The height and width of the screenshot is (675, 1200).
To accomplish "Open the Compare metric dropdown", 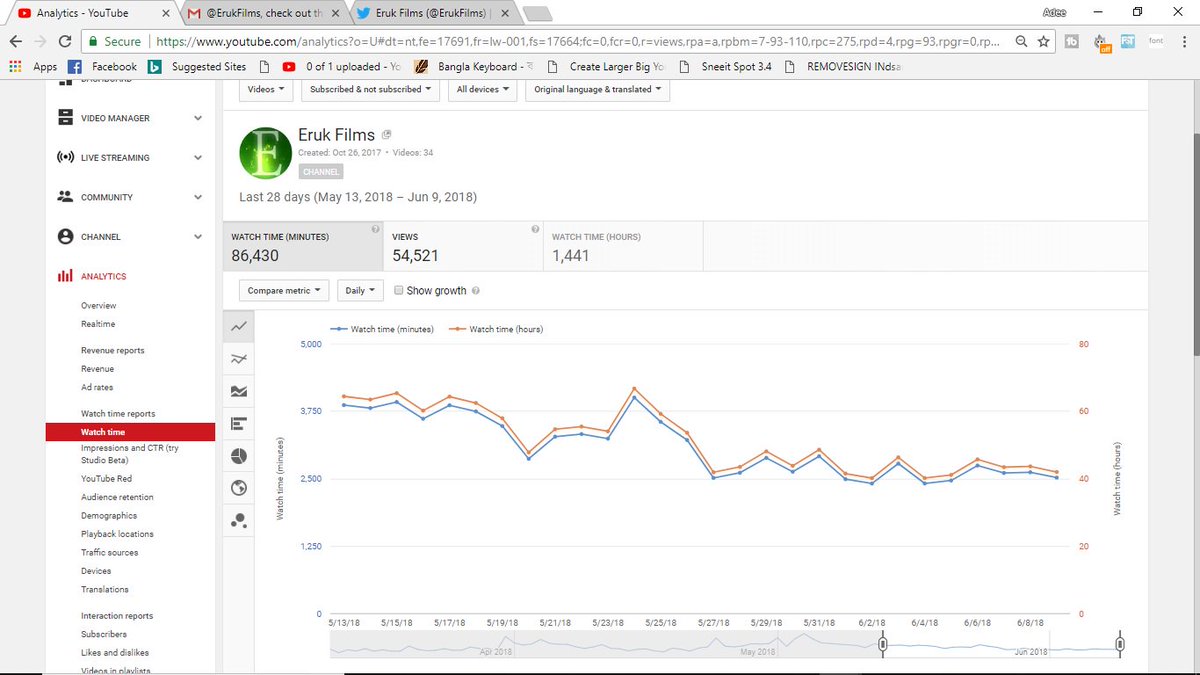I will point(284,291).
